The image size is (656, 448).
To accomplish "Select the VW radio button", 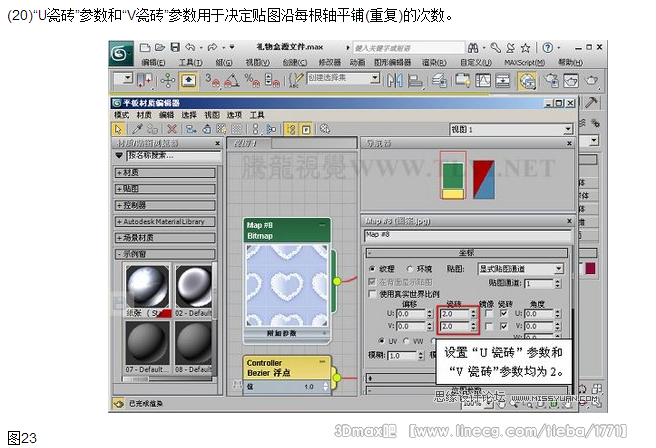I will 406,341.
